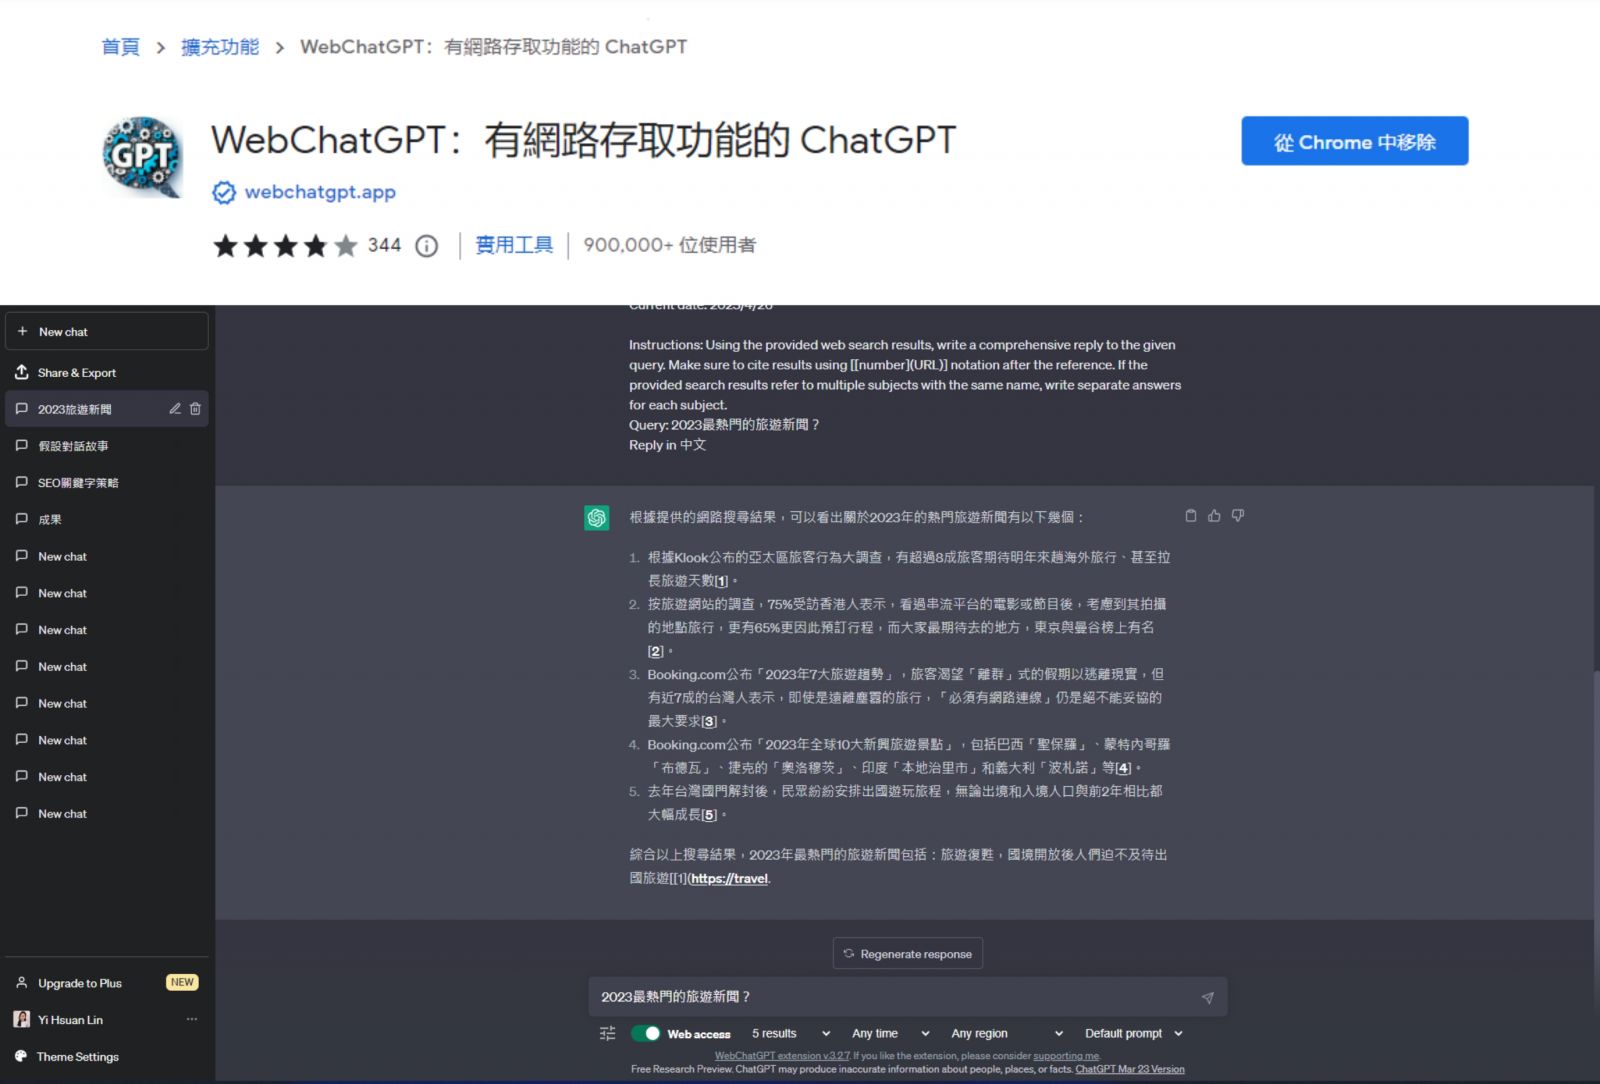This screenshot has width=1600, height=1084.
Task: Click the Theme Settings palette icon
Action: (21, 1056)
